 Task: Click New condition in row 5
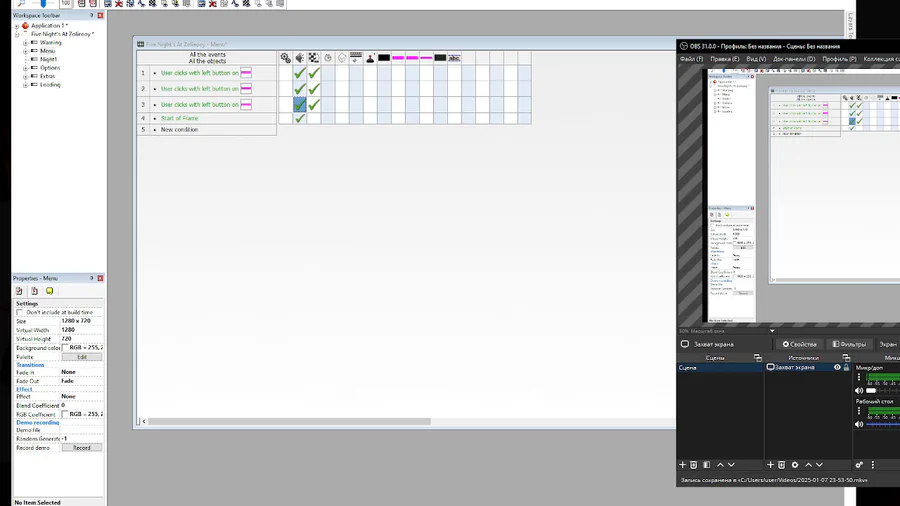[179, 130]
